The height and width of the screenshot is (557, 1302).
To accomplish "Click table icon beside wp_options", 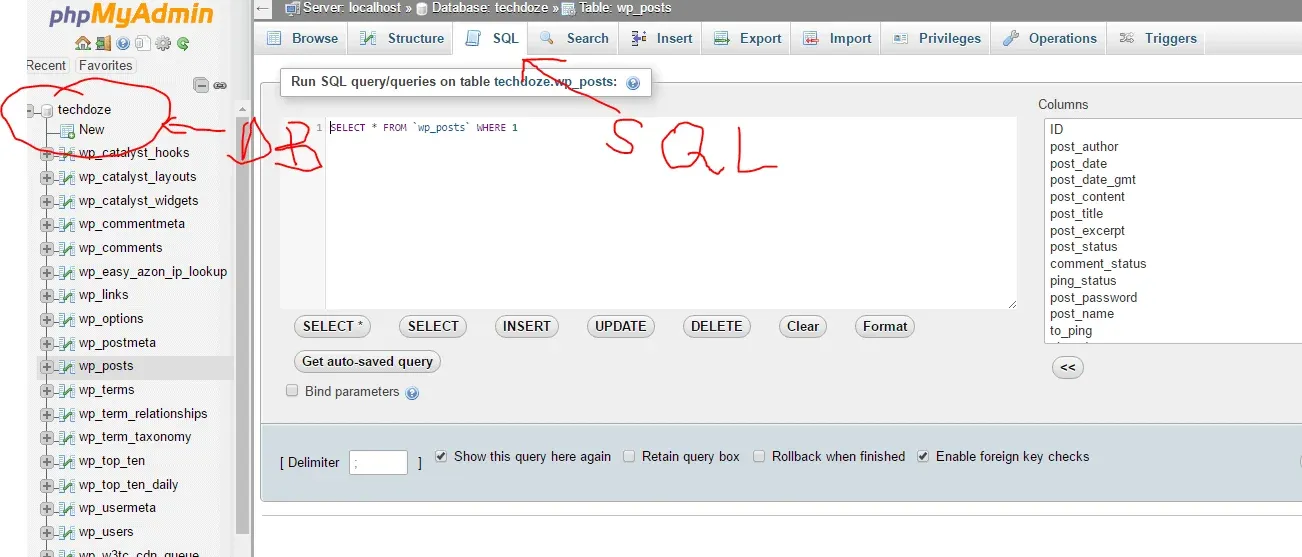I will tap(67, 319).
